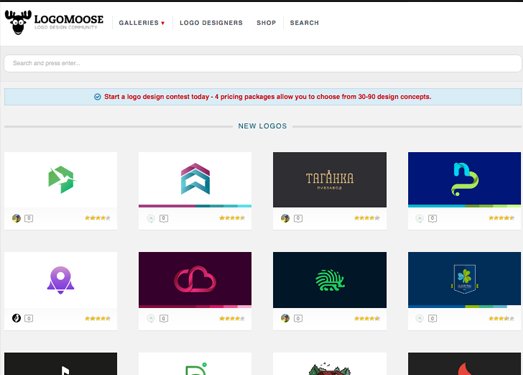Click comment icon under cloud heart logo
The image size is (523, 375).
point(163,318)
